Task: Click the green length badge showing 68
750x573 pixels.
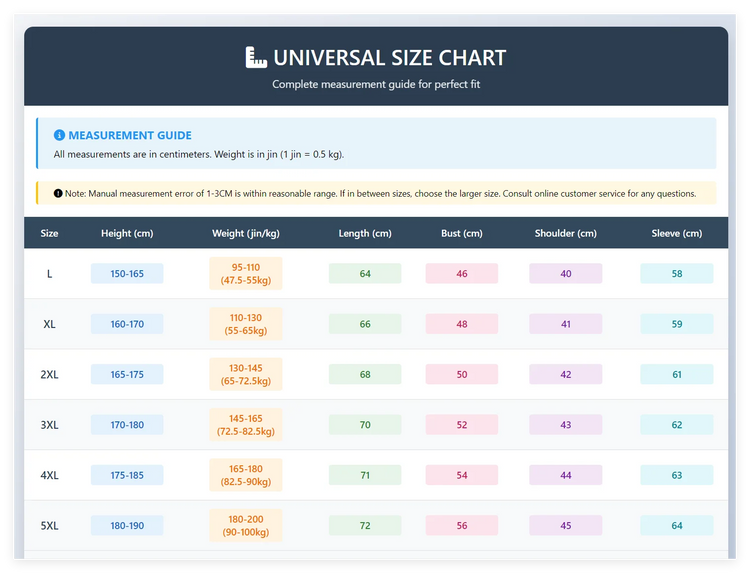Action: coord(365,375)
